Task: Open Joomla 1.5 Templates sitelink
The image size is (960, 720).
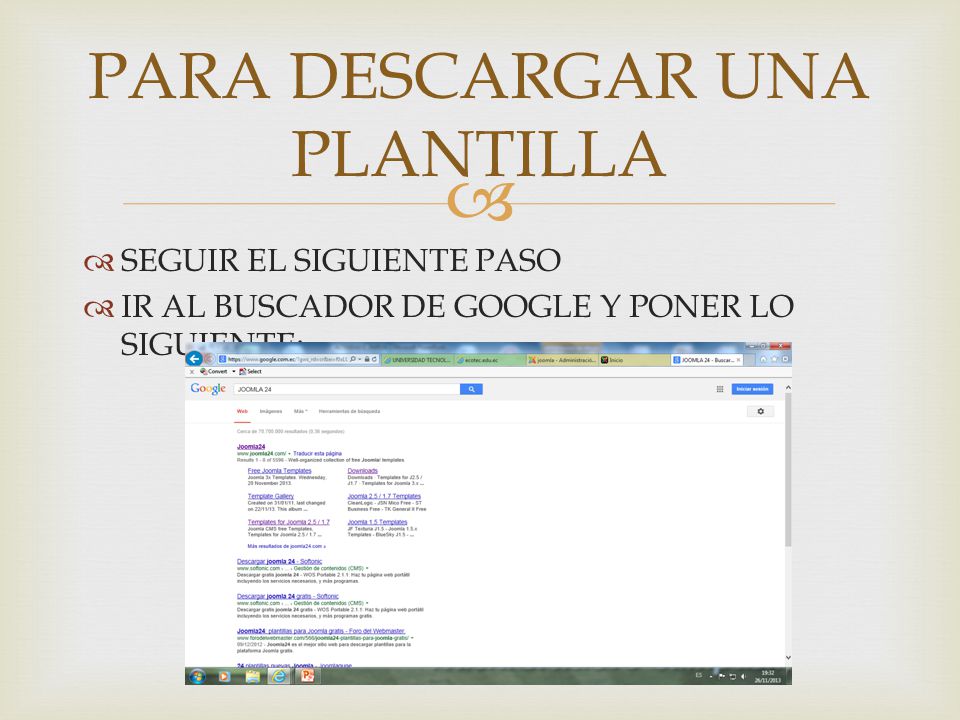Action: click(377, 522)
